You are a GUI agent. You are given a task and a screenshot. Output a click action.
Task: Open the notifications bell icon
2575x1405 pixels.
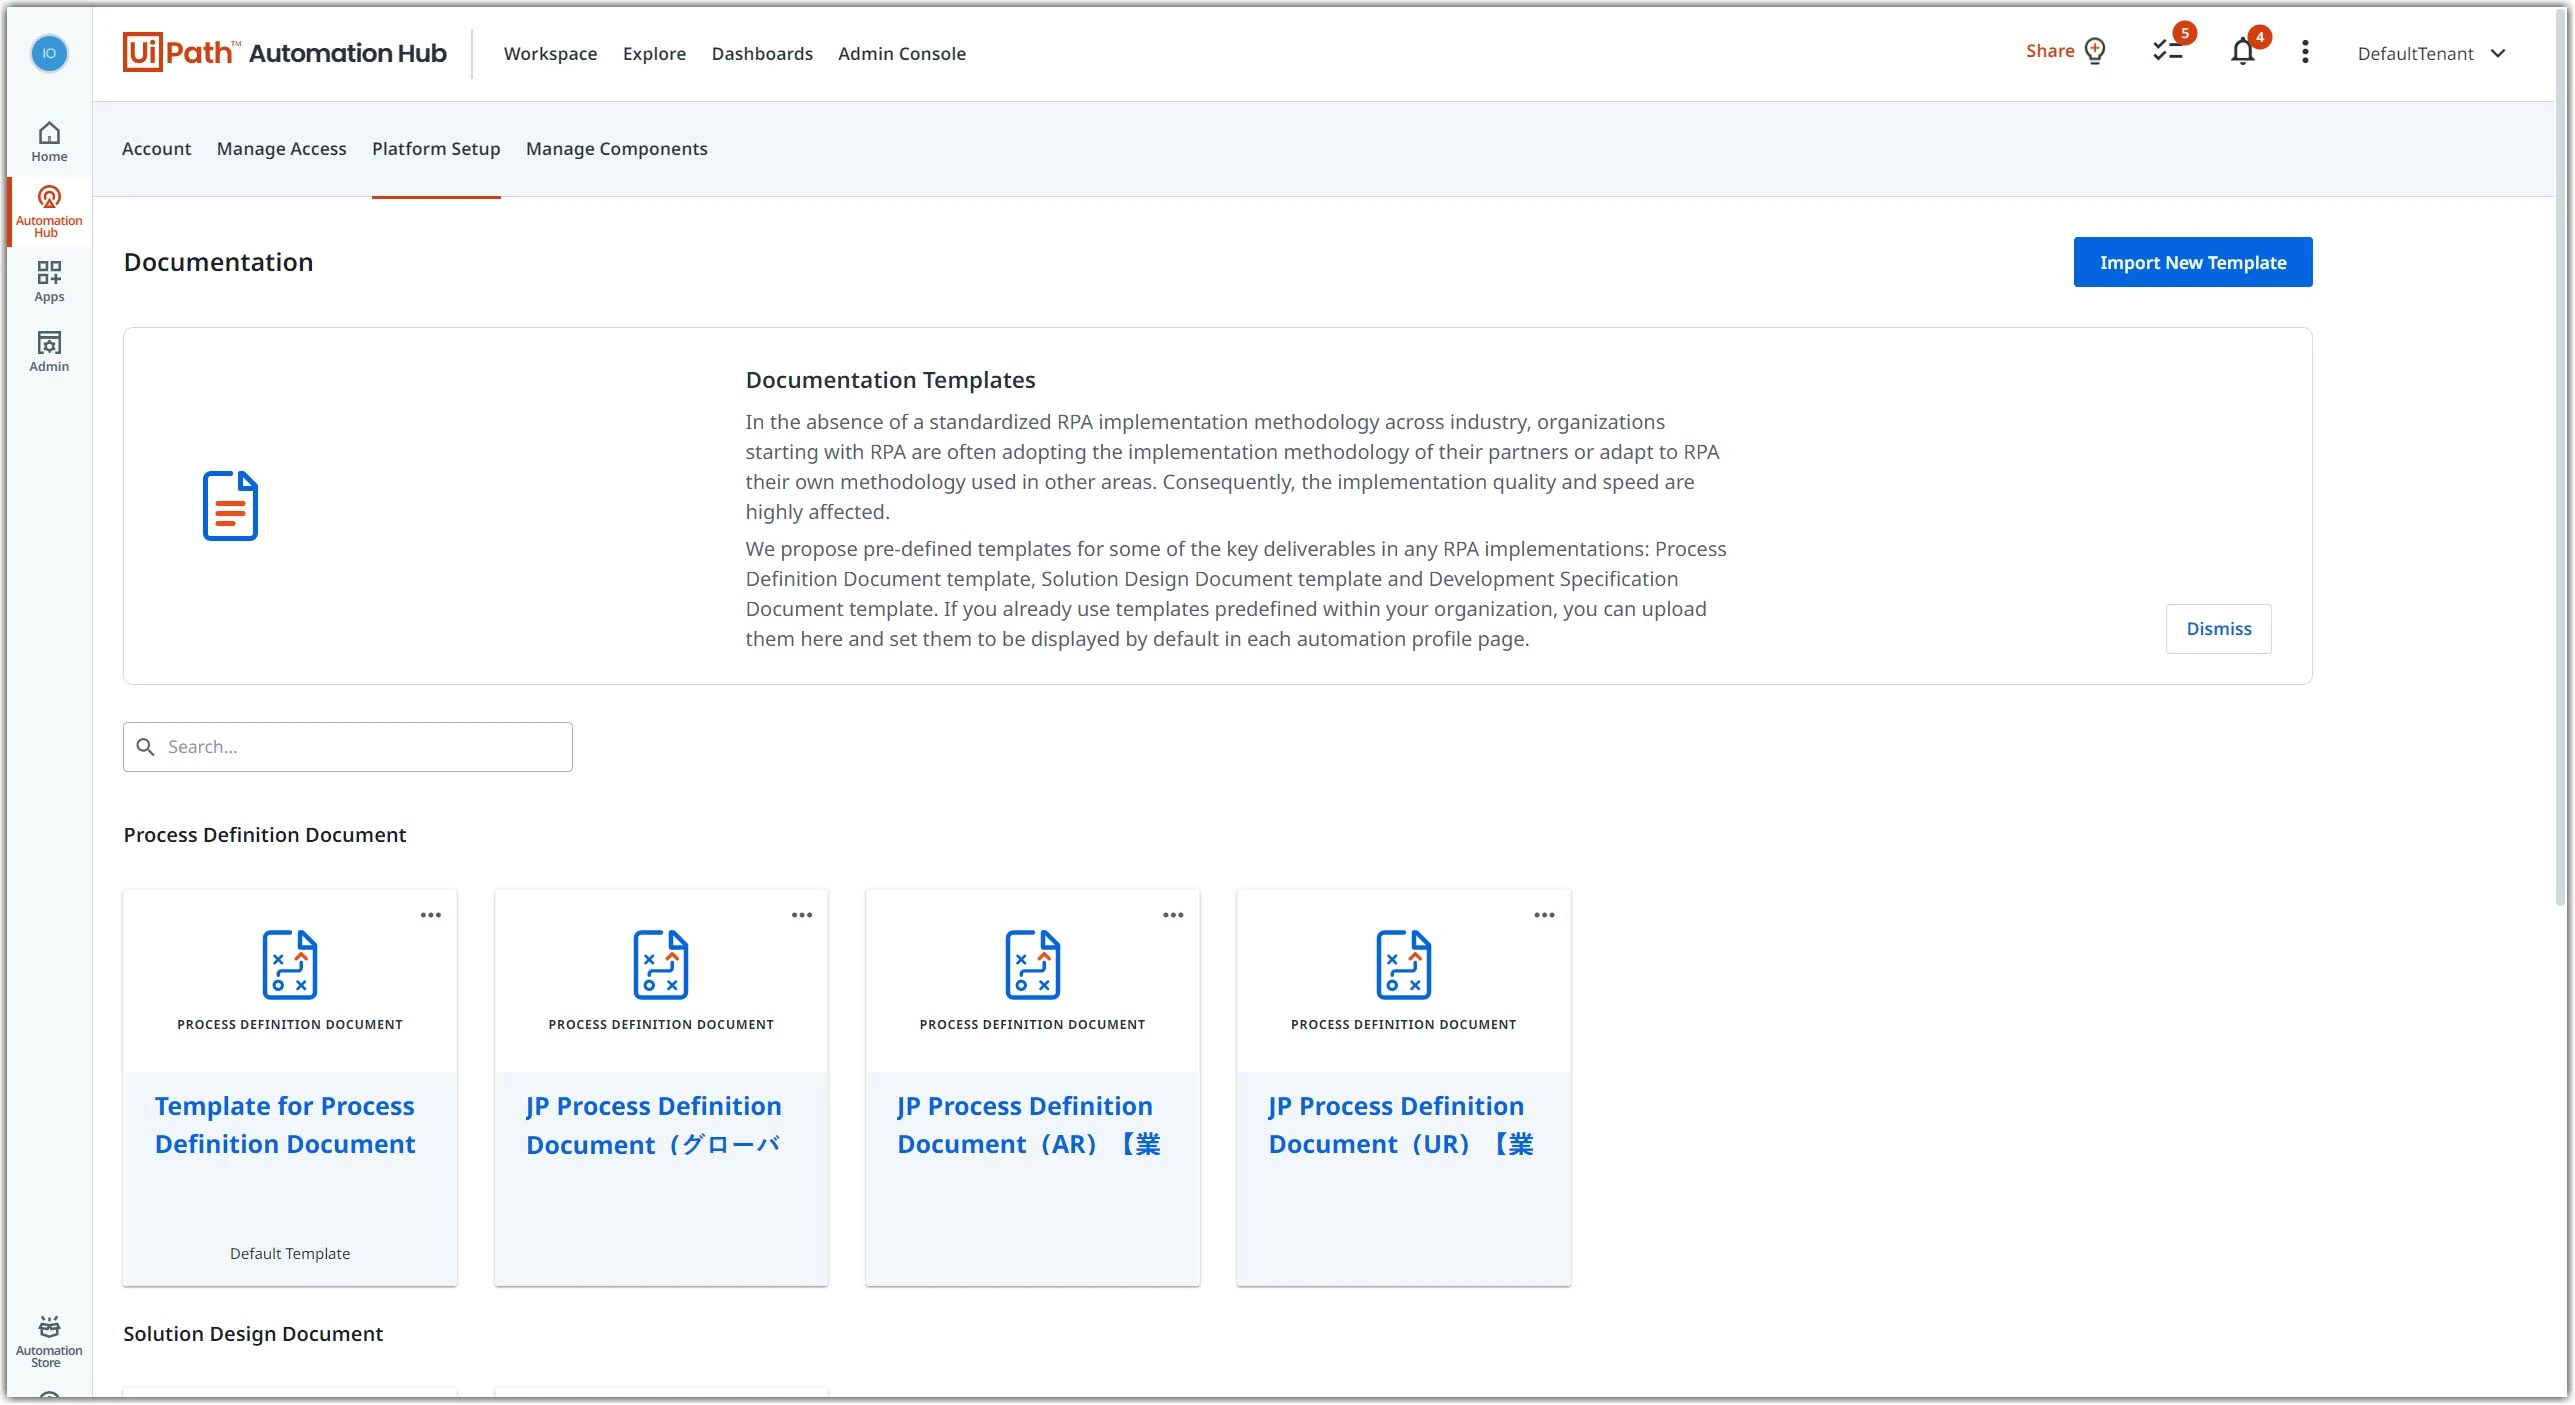[x=2243, y=50]
